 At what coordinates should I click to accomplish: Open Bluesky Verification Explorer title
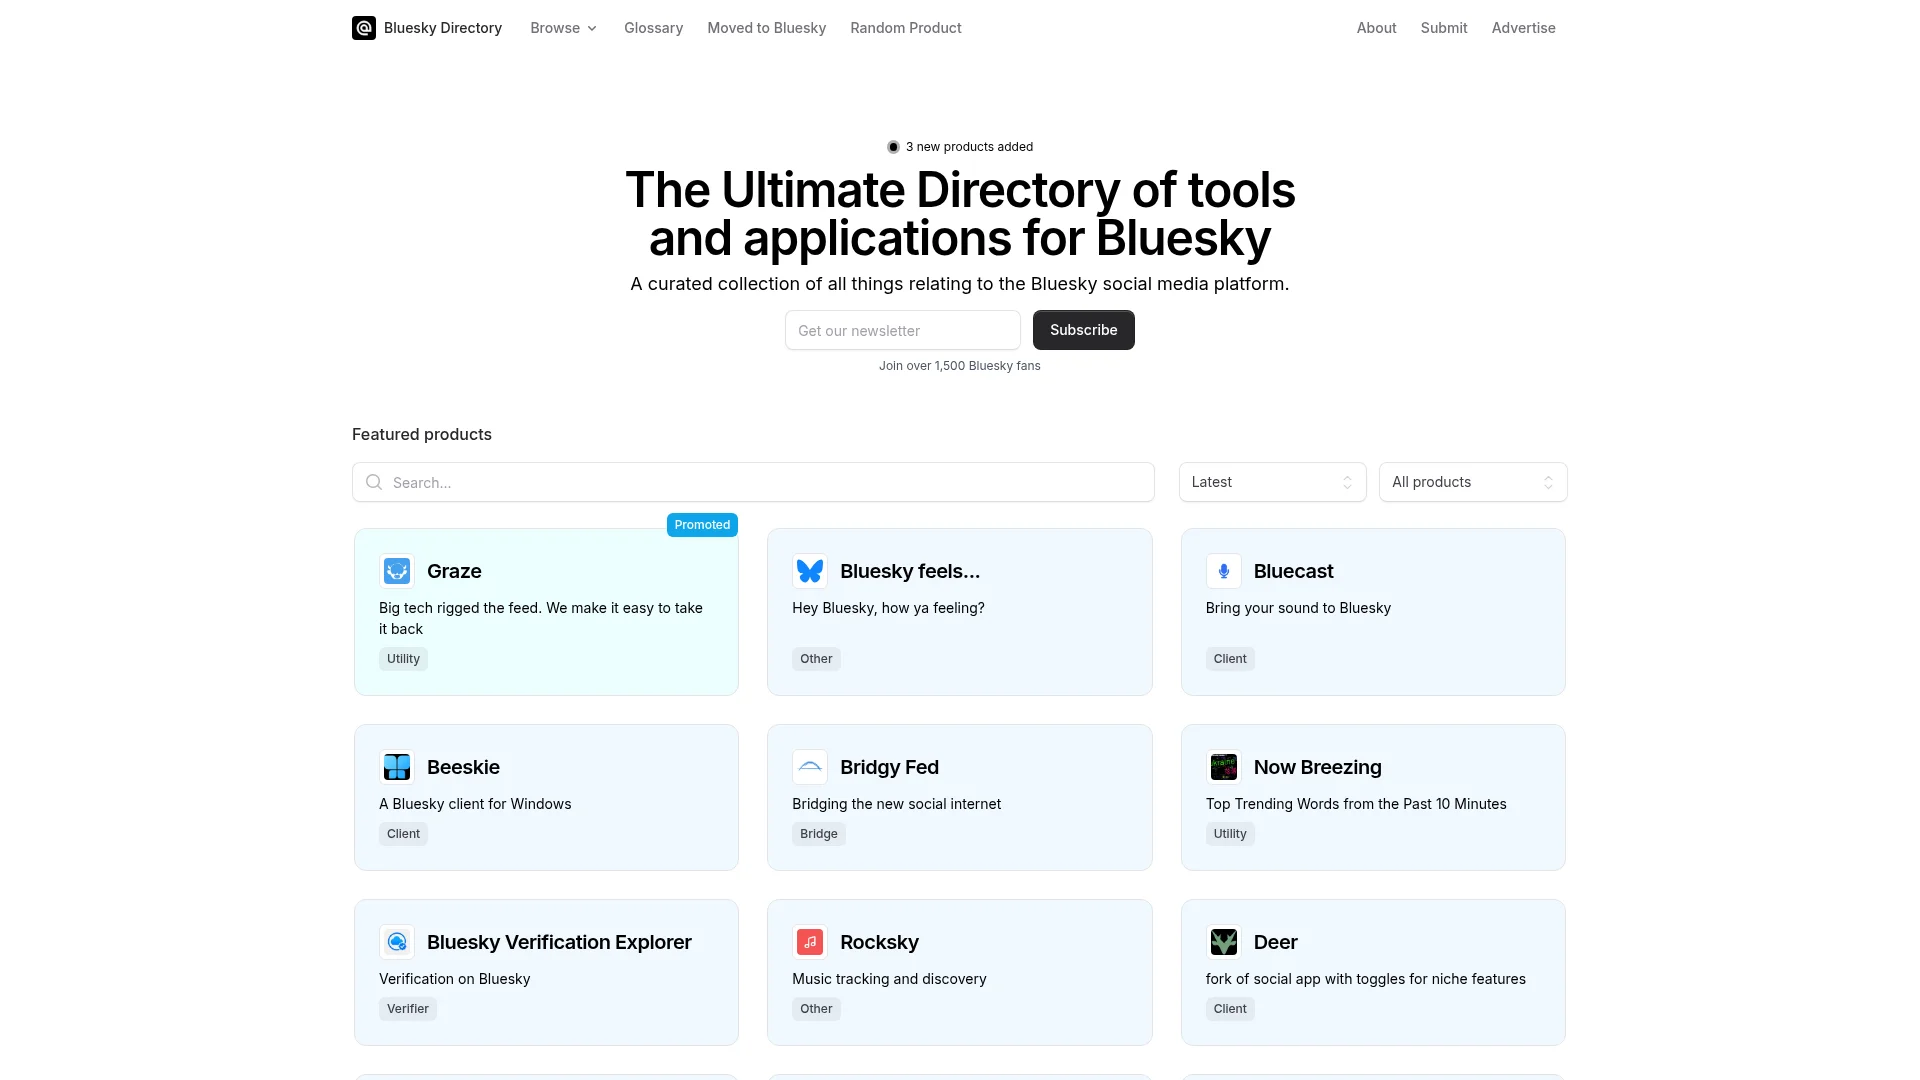point(559,942)
